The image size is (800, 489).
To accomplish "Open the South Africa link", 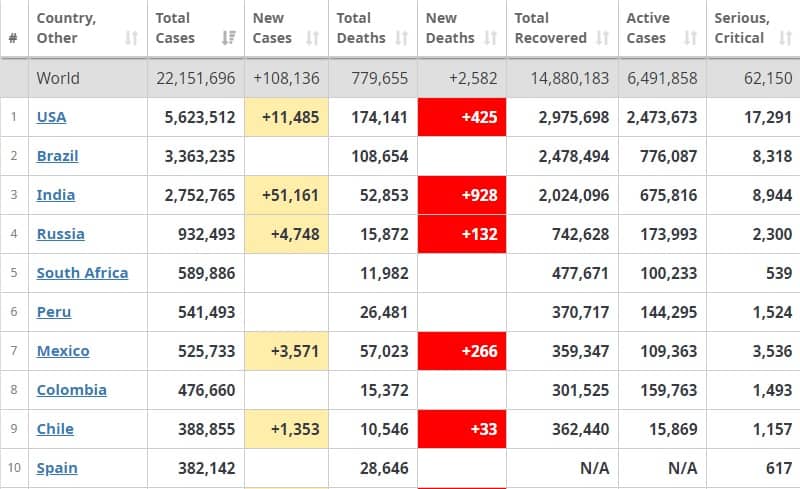I will [x=82, y=273].
